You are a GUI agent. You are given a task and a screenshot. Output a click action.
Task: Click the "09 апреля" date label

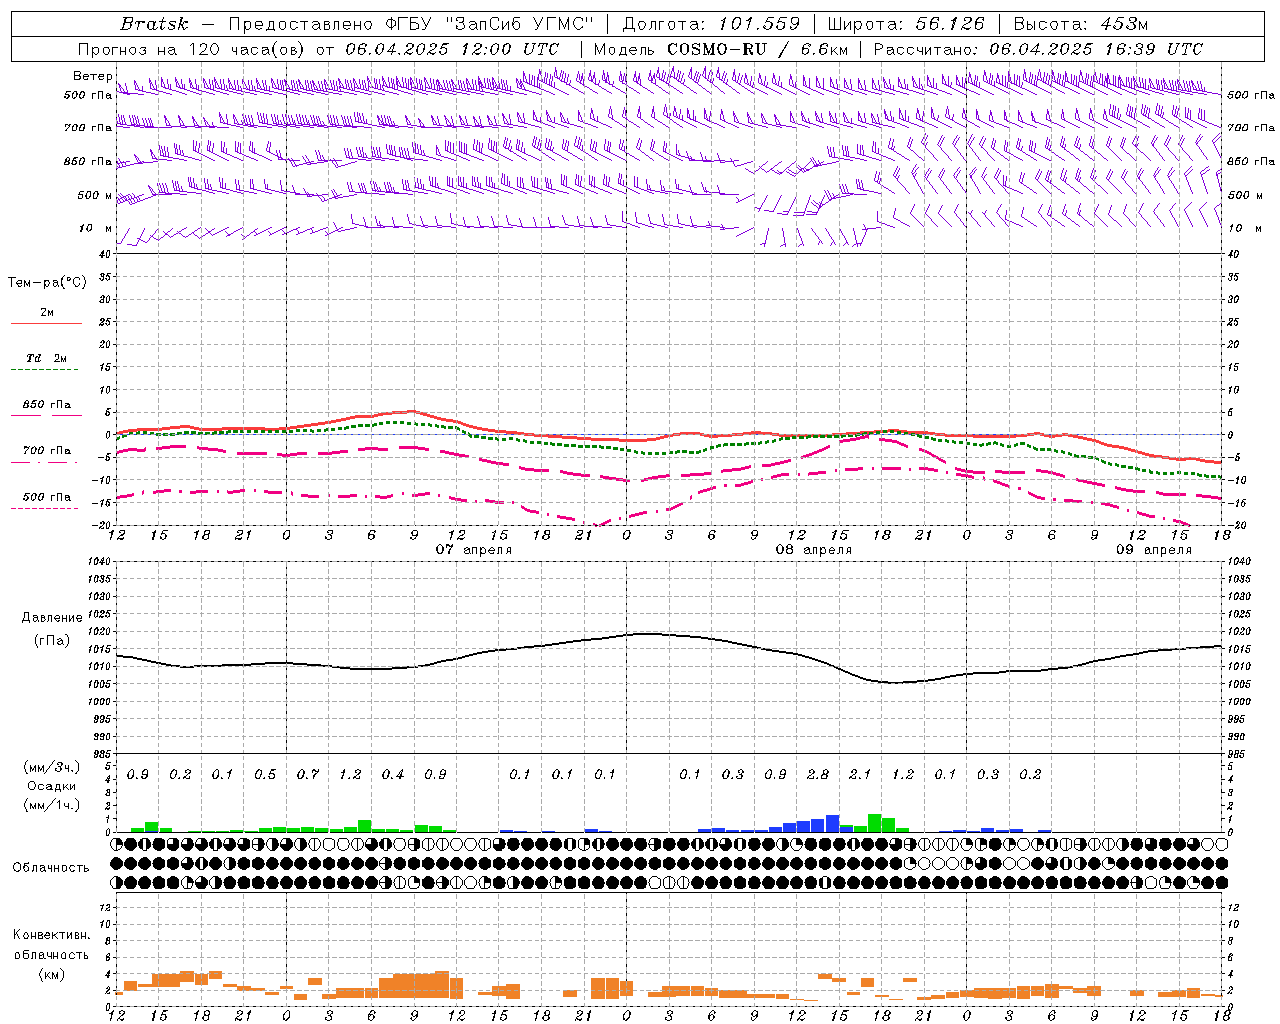pos(1154,550)
